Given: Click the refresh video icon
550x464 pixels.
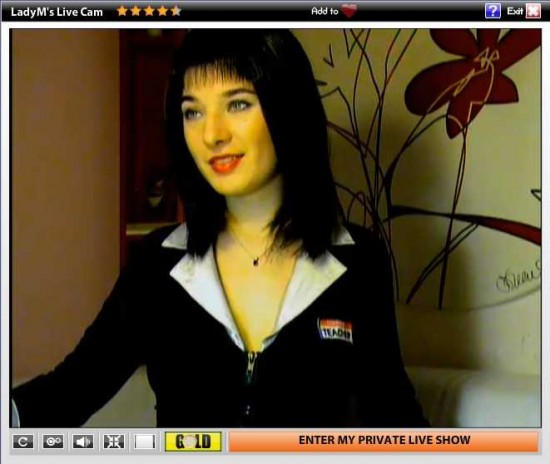Looking at the screenshot, I should tap(23, 442).
